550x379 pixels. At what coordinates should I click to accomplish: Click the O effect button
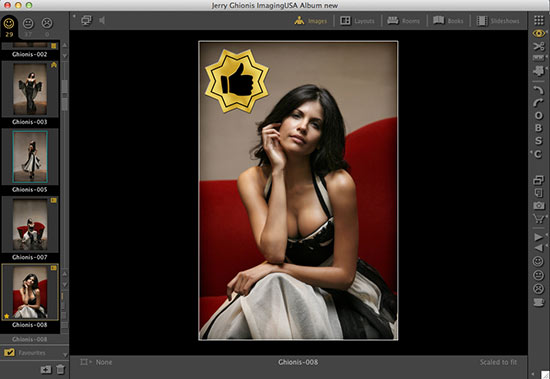coord(538,115)
